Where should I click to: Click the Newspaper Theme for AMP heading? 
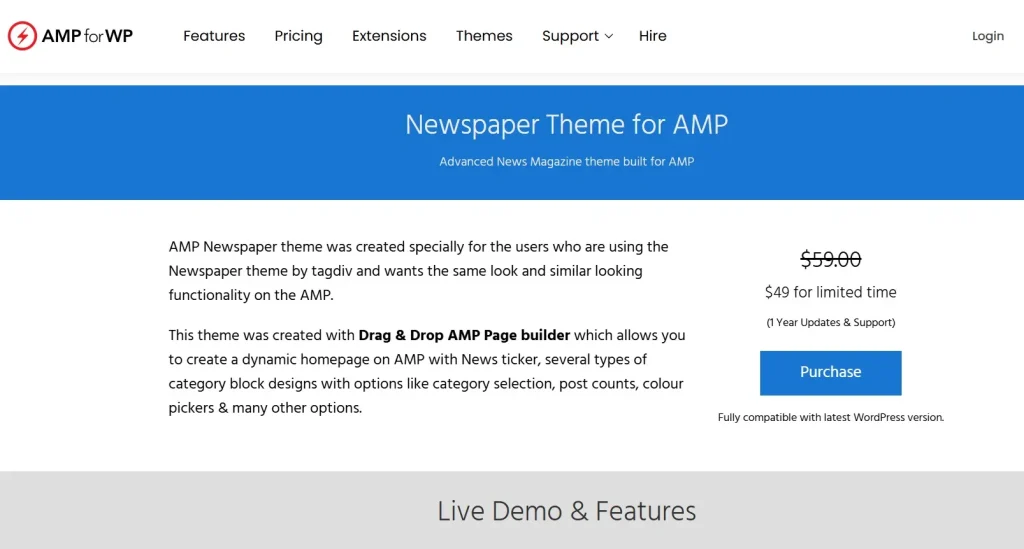(566, 124)
